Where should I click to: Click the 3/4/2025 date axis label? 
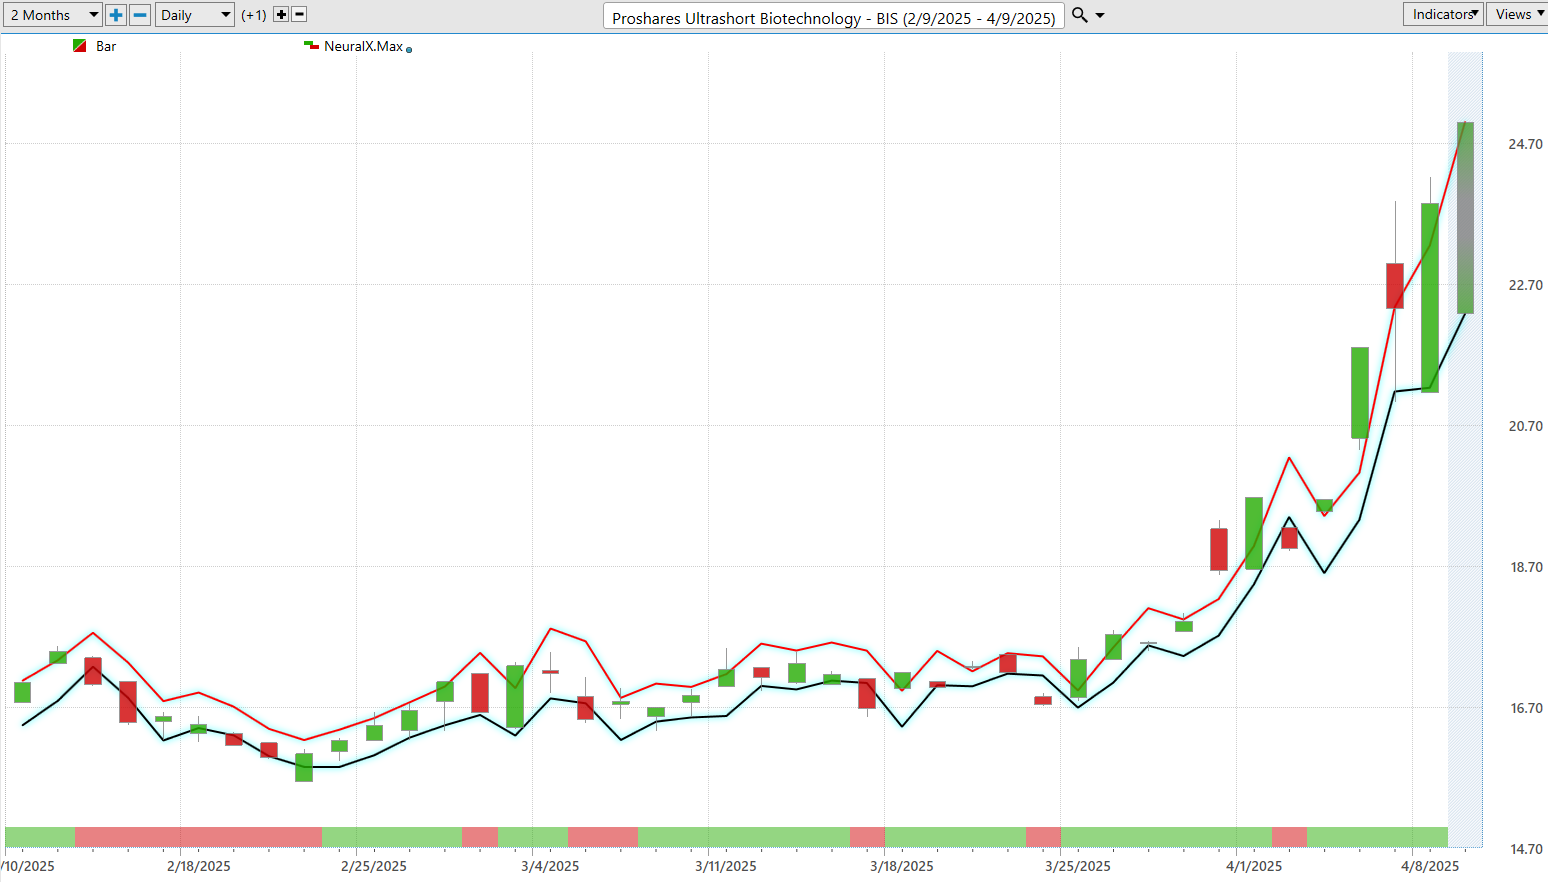[550, 866]
